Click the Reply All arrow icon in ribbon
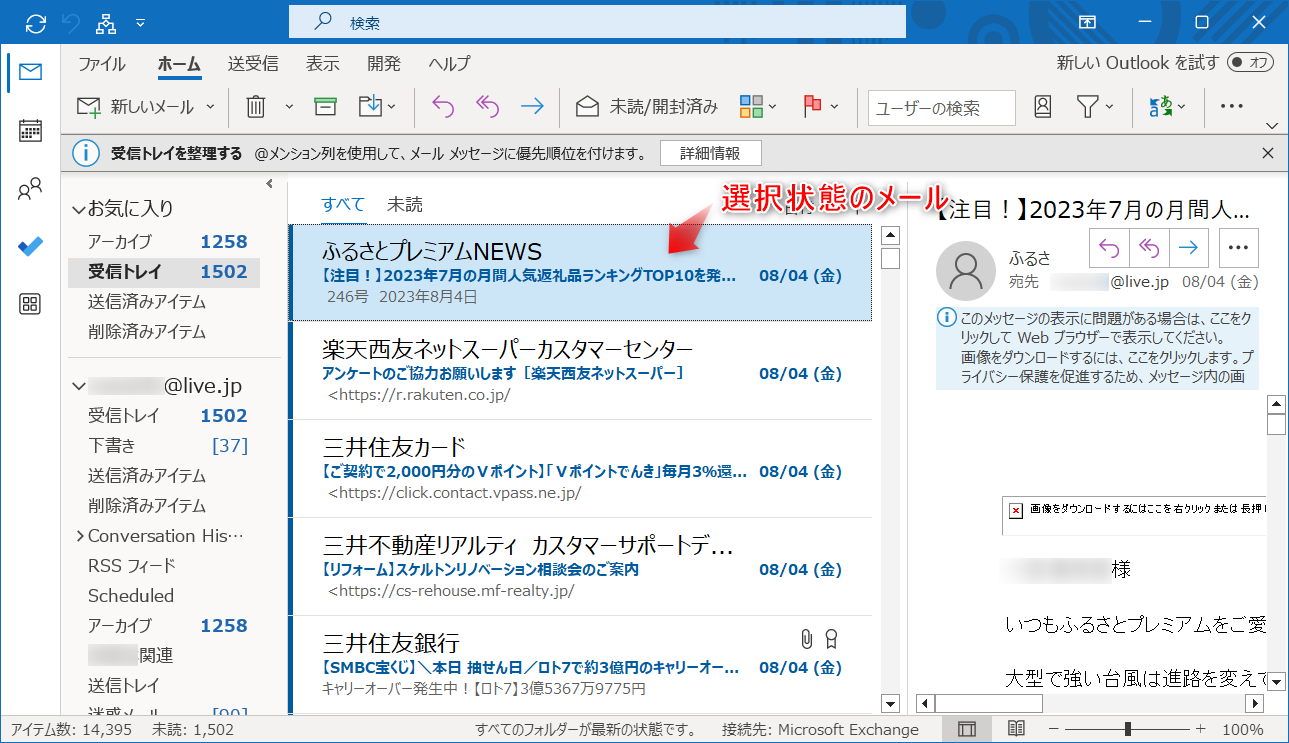Screen dimensions: 1289x743 (x=487, y=106)
